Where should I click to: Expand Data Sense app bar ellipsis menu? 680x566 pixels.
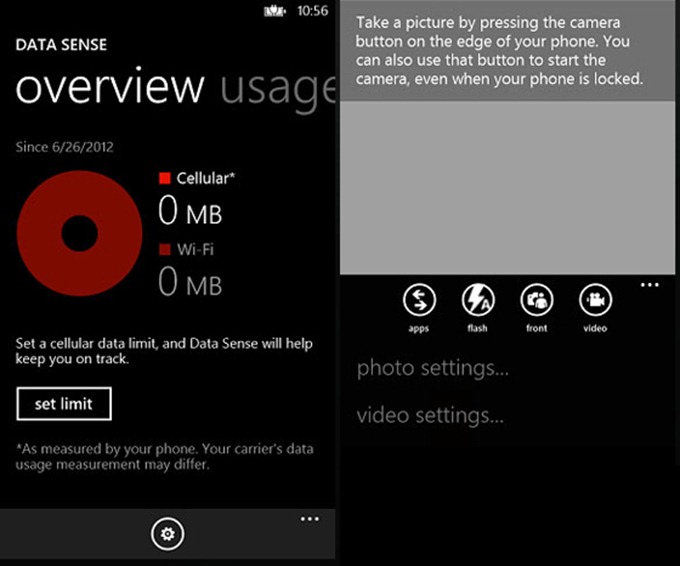(x=310, y=519)
